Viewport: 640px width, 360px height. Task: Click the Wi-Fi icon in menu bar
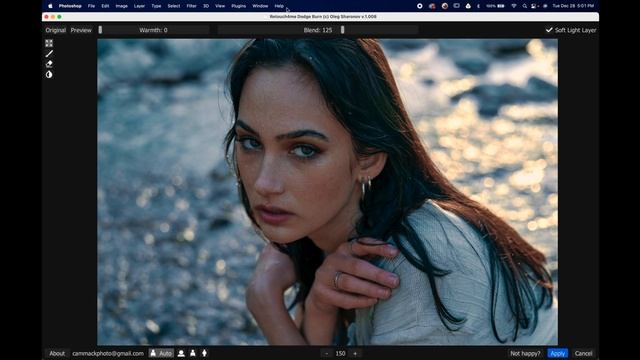(x=514, y=6)
